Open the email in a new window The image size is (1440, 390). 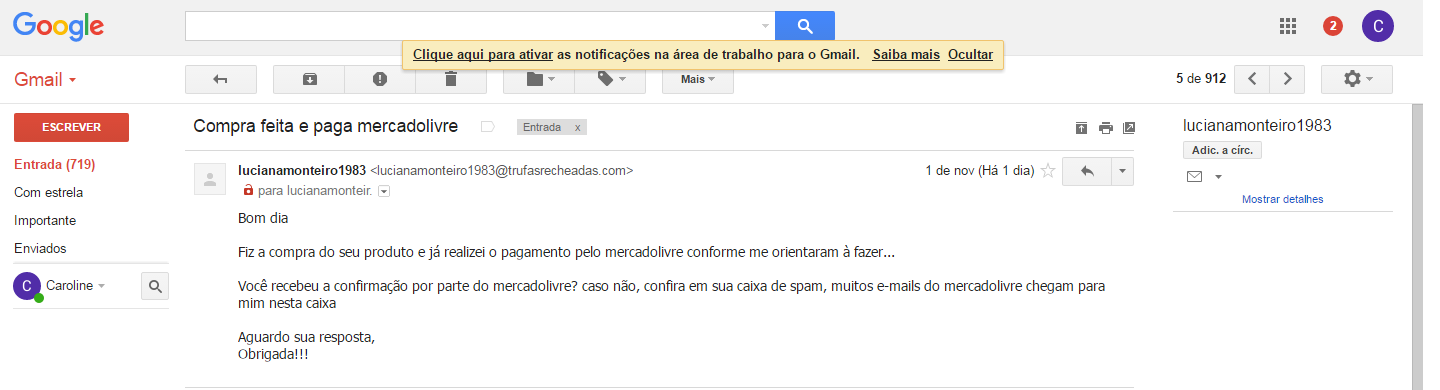1129,127
